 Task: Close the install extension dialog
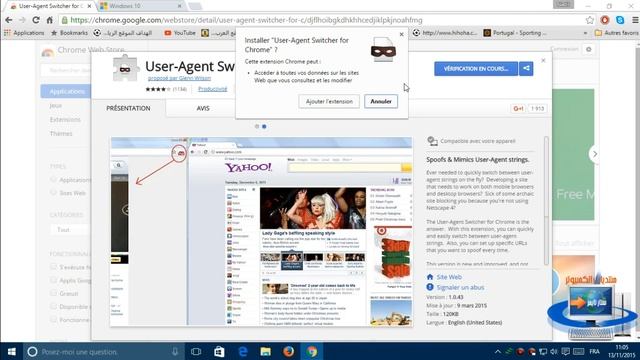(401, 35)
